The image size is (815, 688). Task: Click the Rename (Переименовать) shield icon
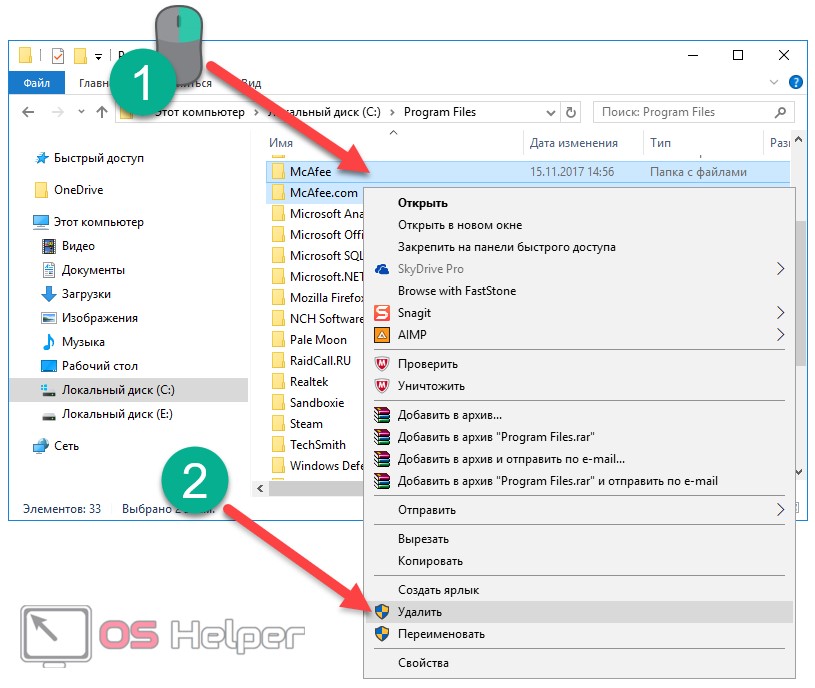click(382, 633)
